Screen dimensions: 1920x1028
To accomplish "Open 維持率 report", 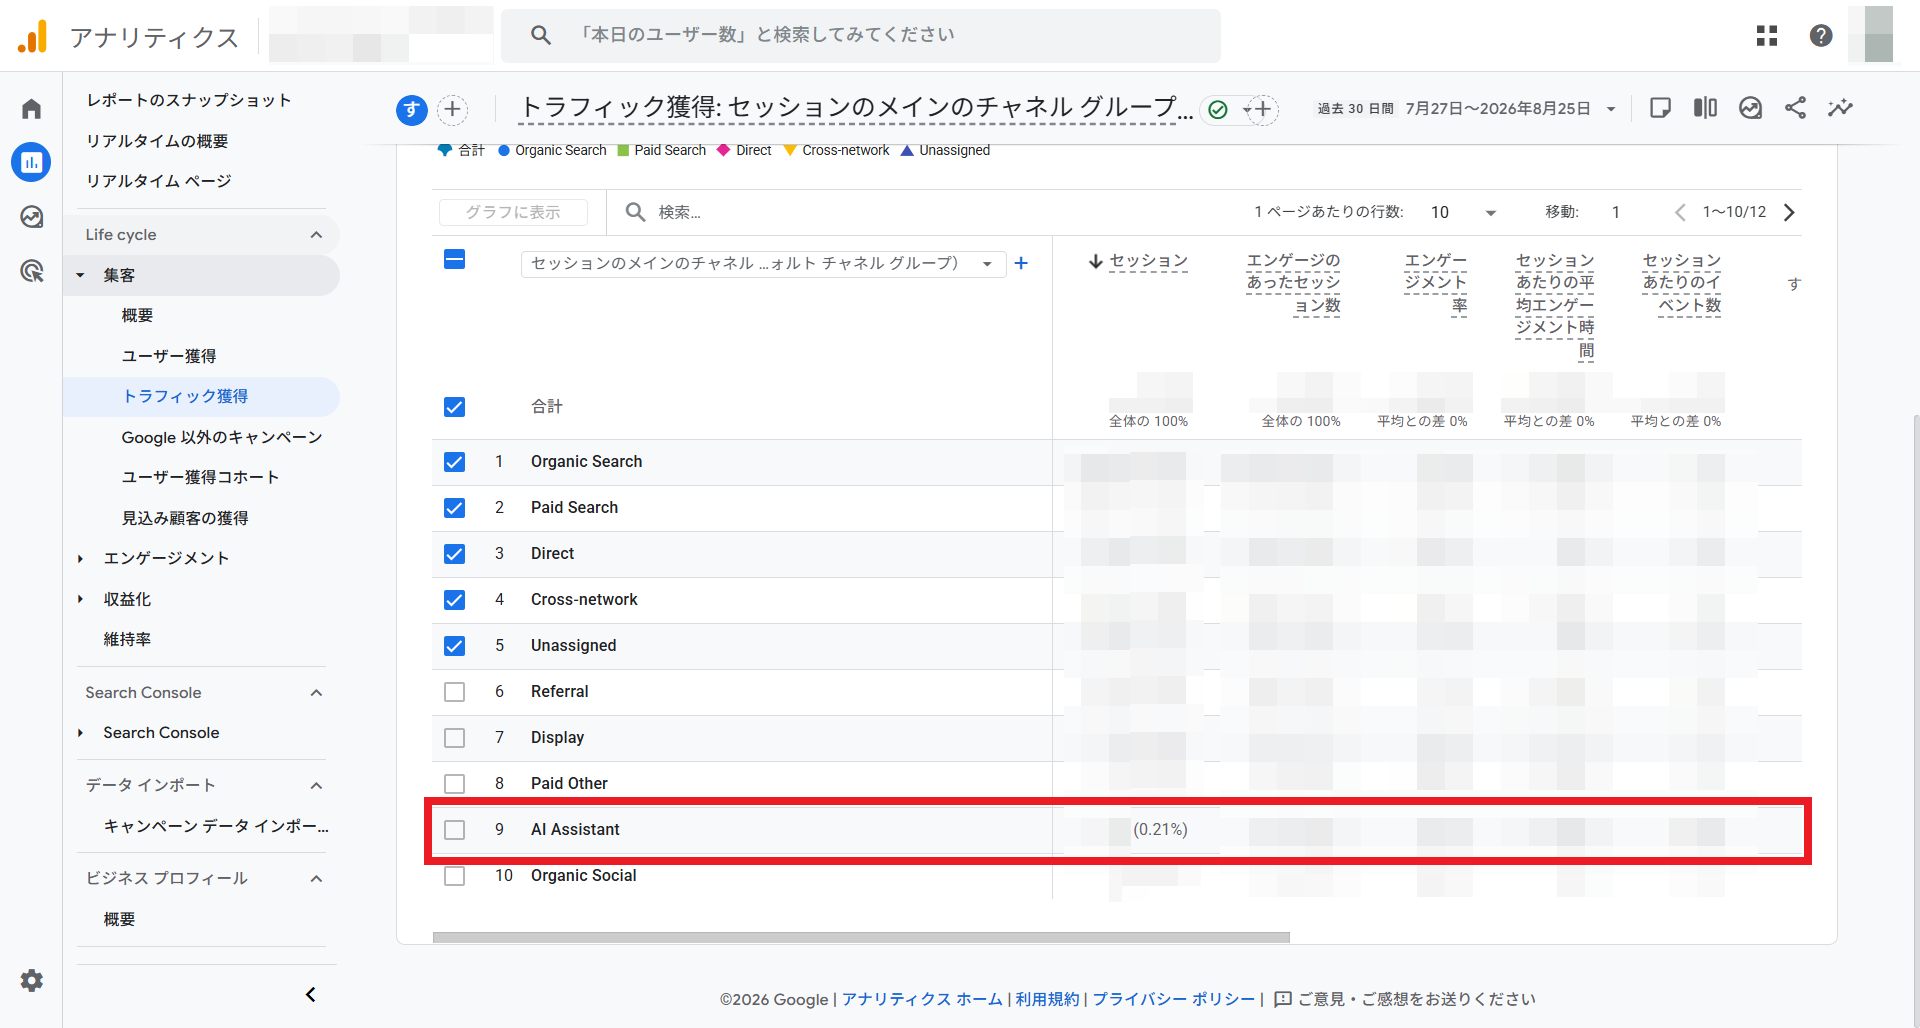I will coord(127,639).
